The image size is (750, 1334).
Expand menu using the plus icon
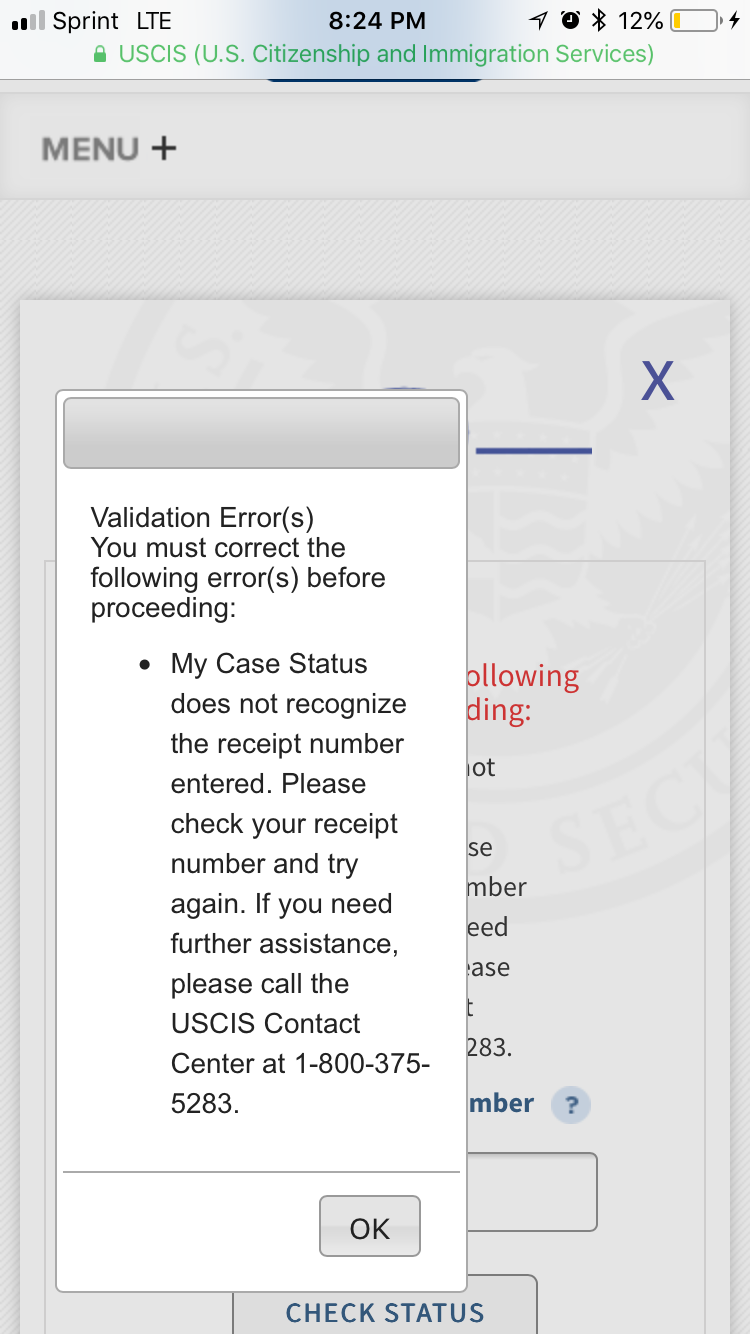[164, 149]
